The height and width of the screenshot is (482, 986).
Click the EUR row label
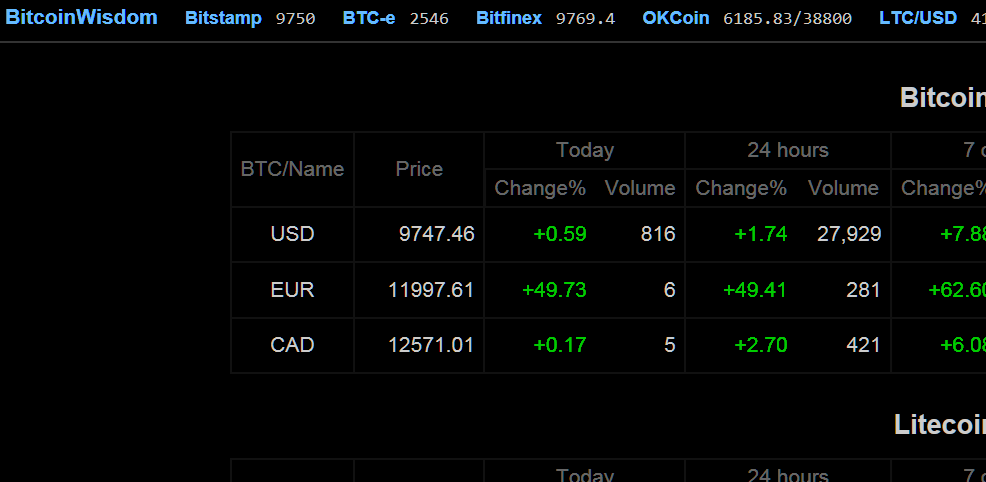292,290
